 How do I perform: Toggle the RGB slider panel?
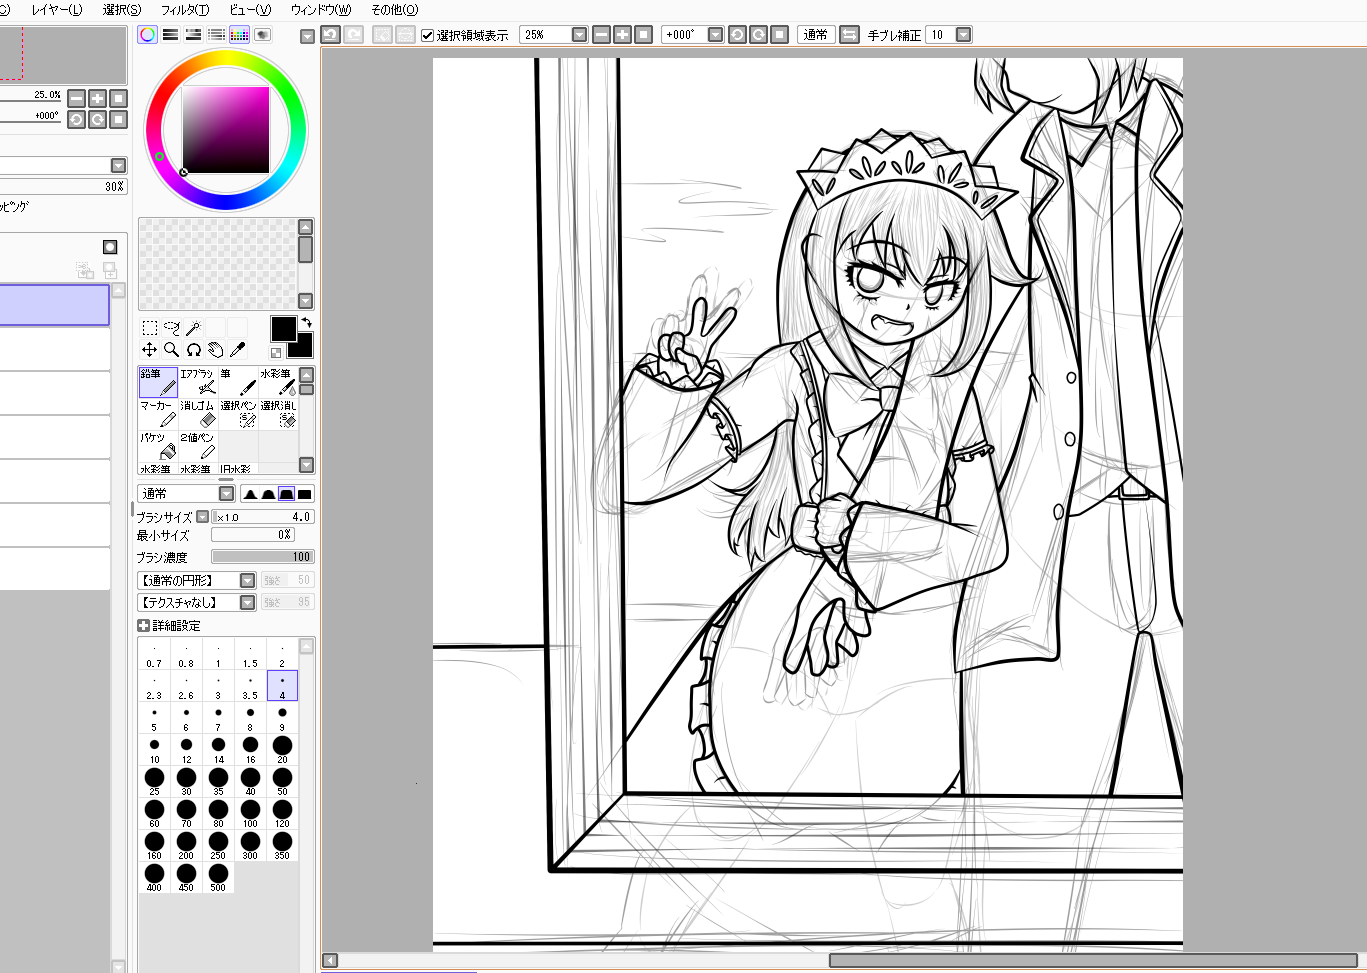click(x=171, y=34)
